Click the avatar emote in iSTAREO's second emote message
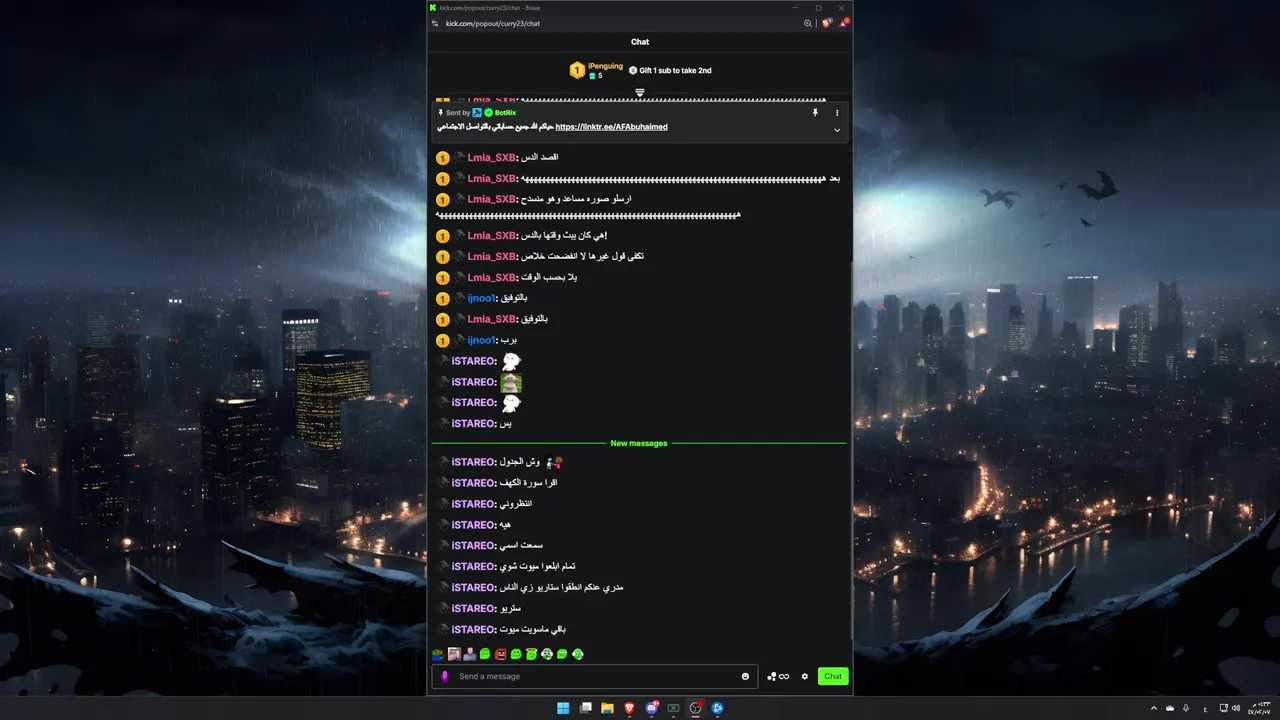The image size is (1280, 720). [x=511, y=382]
